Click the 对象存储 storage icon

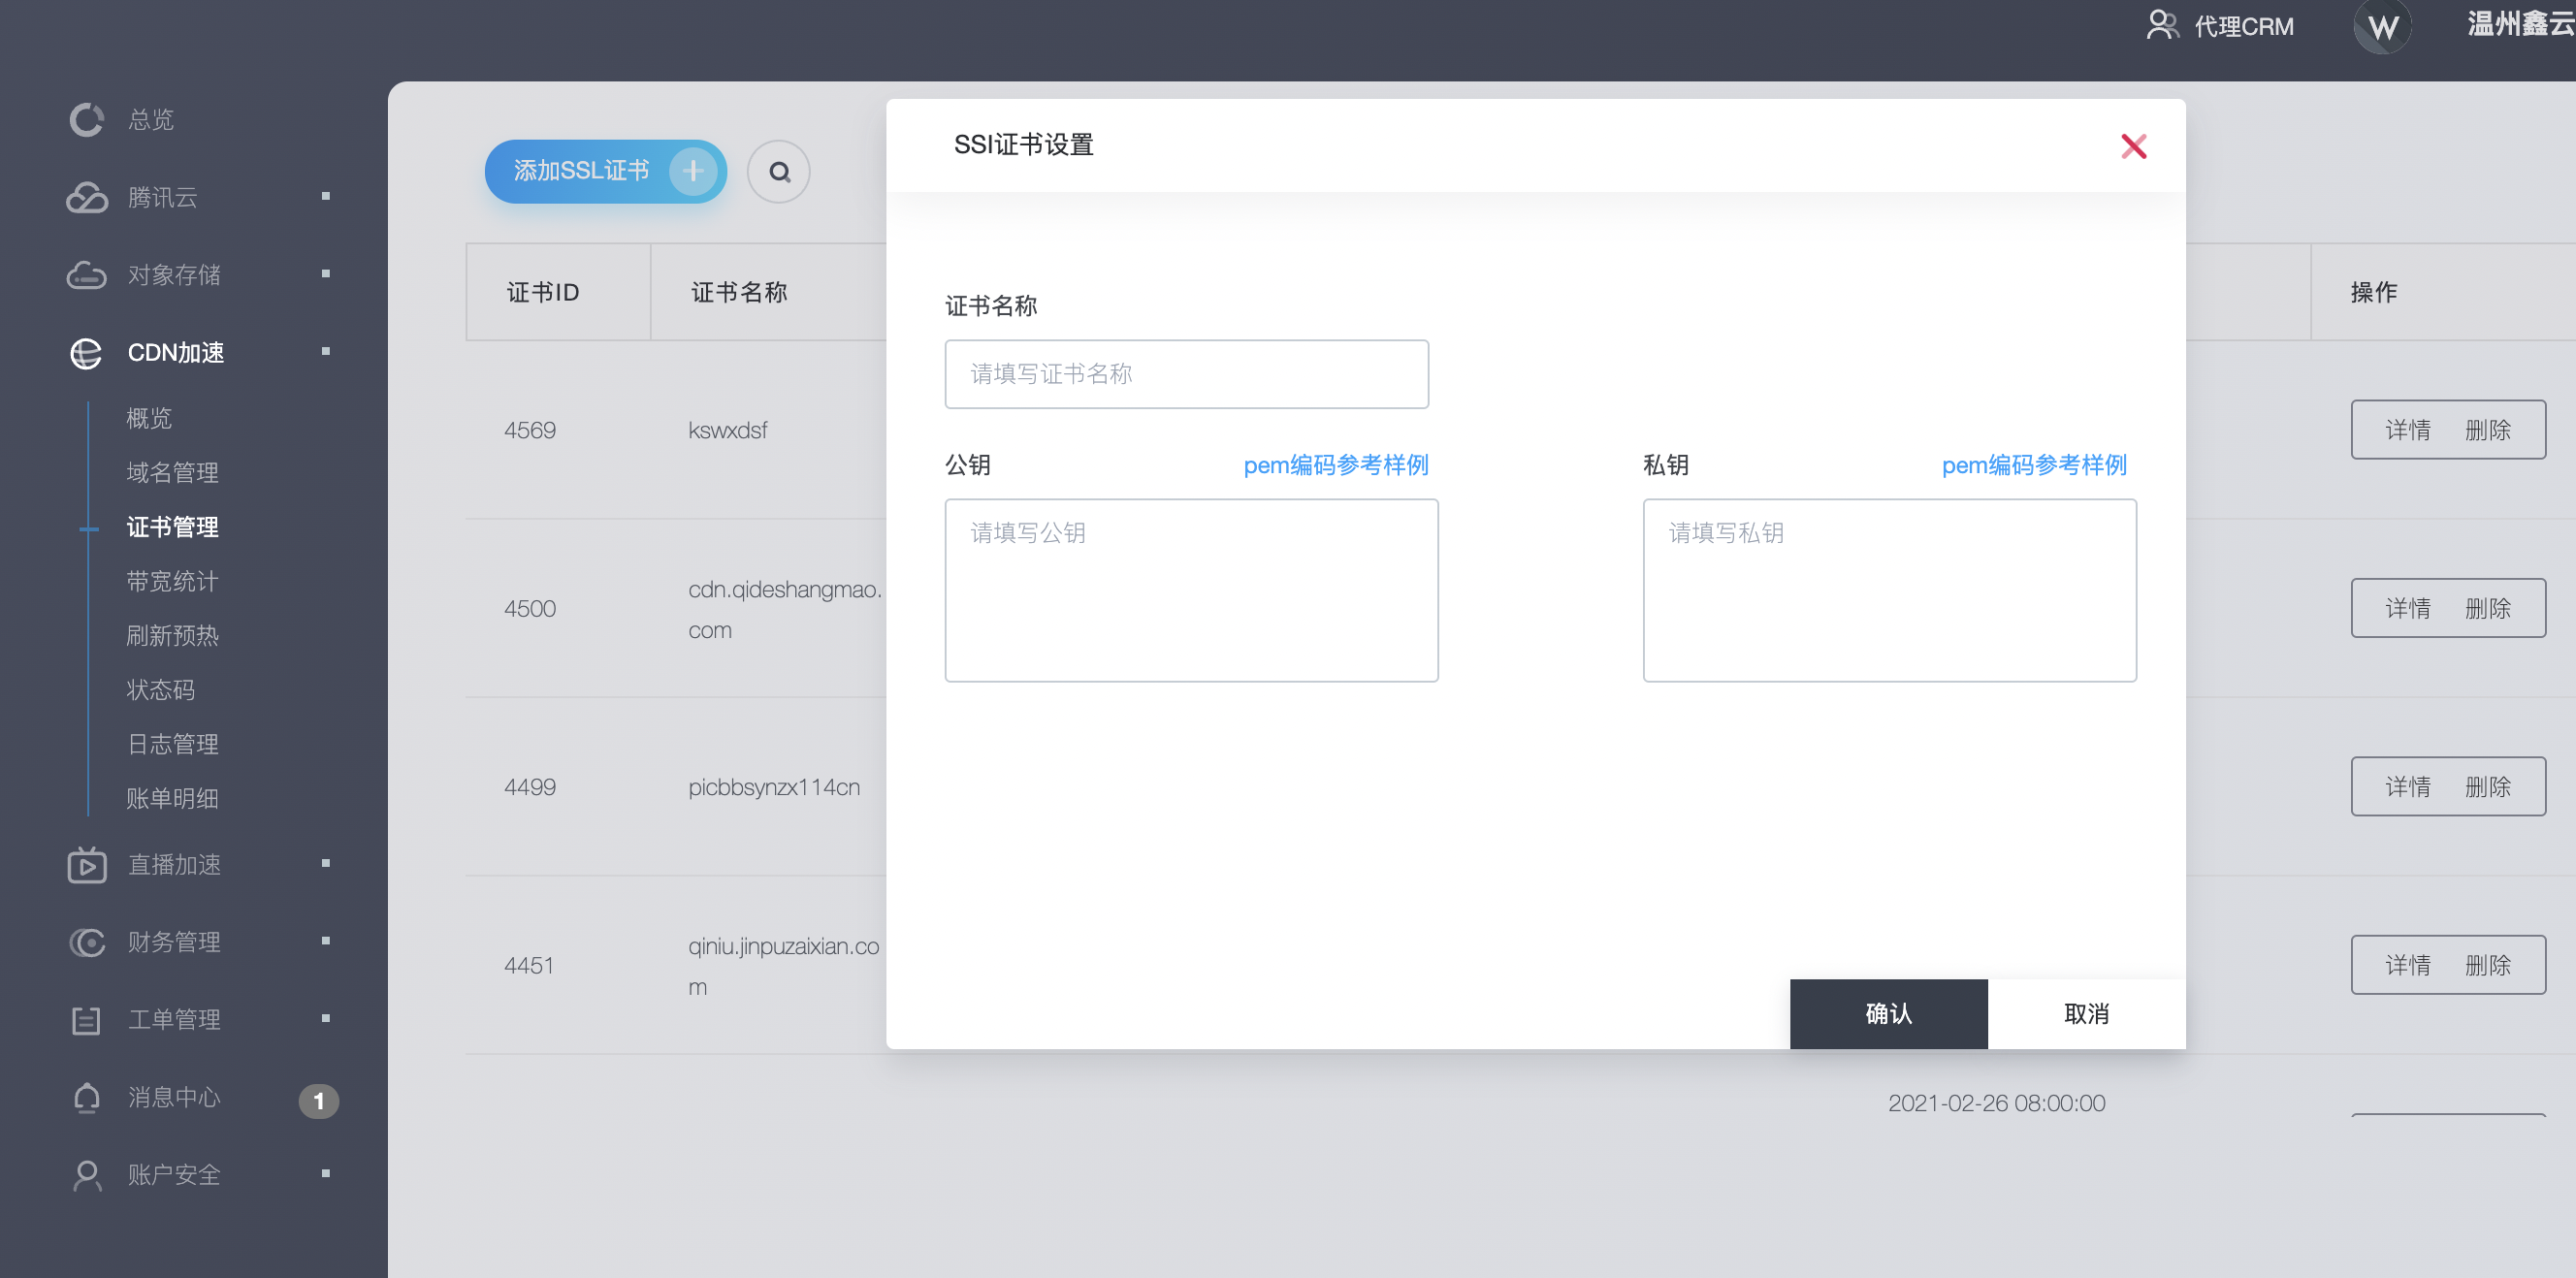tap(87, 275)
